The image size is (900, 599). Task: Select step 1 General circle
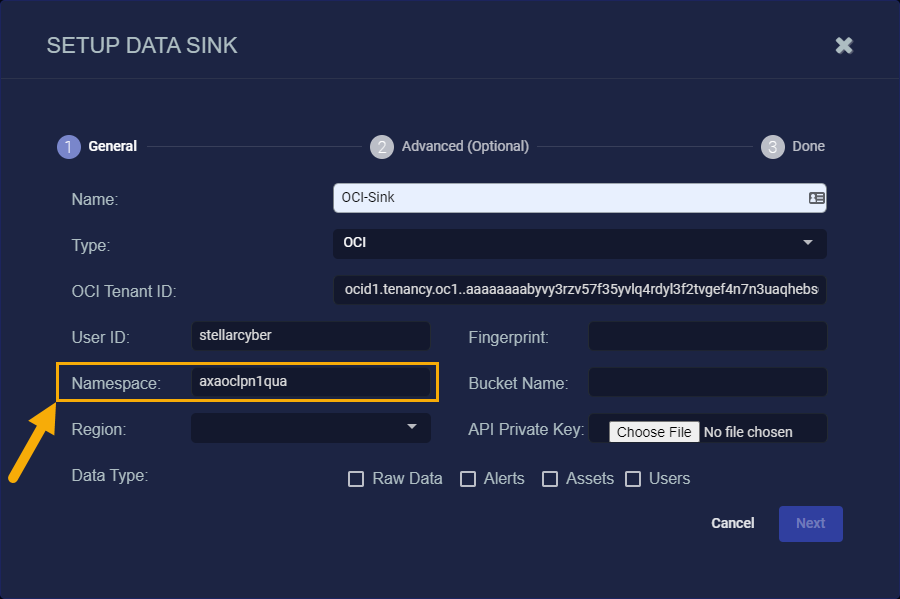point(69,147)
